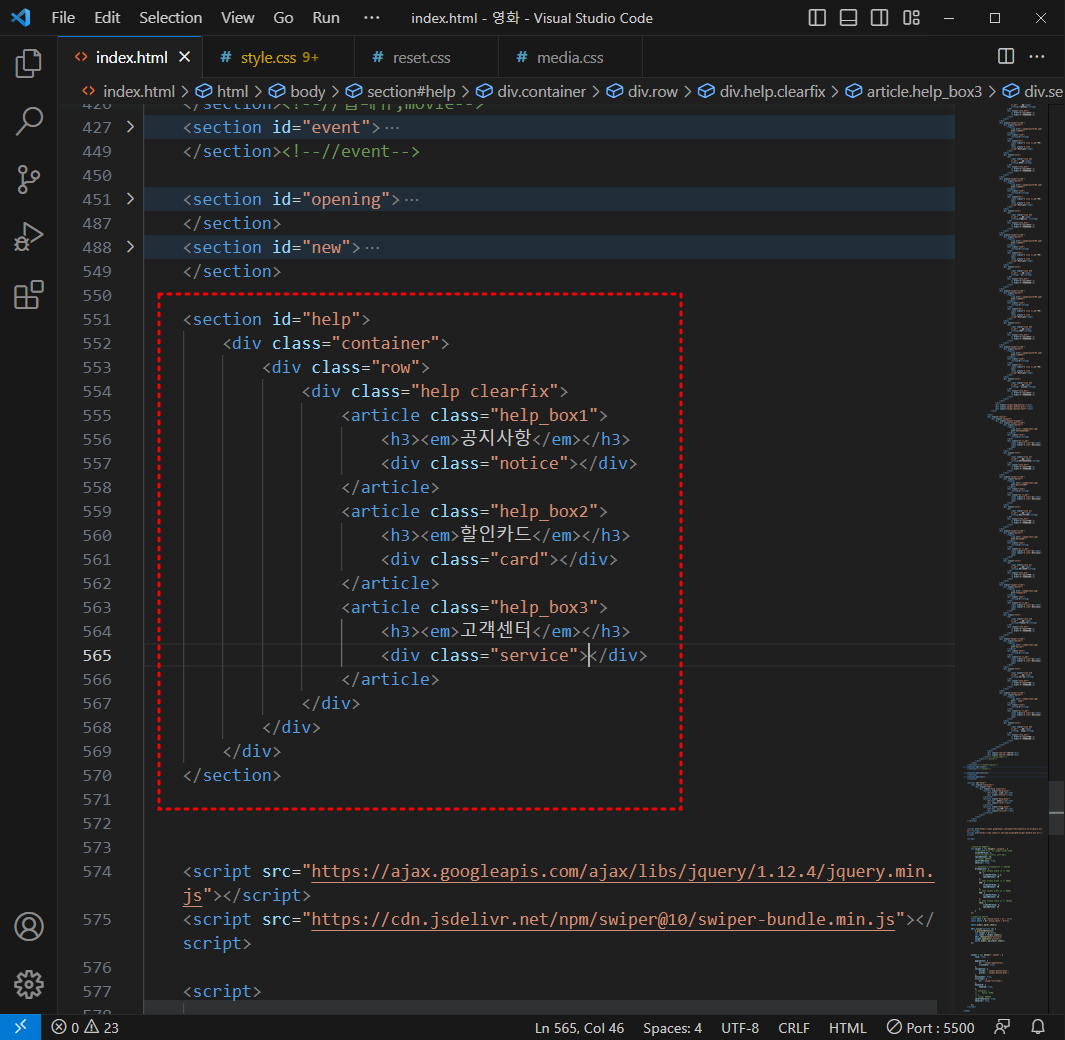Click div.container breadcrumb item

(531, 91)
